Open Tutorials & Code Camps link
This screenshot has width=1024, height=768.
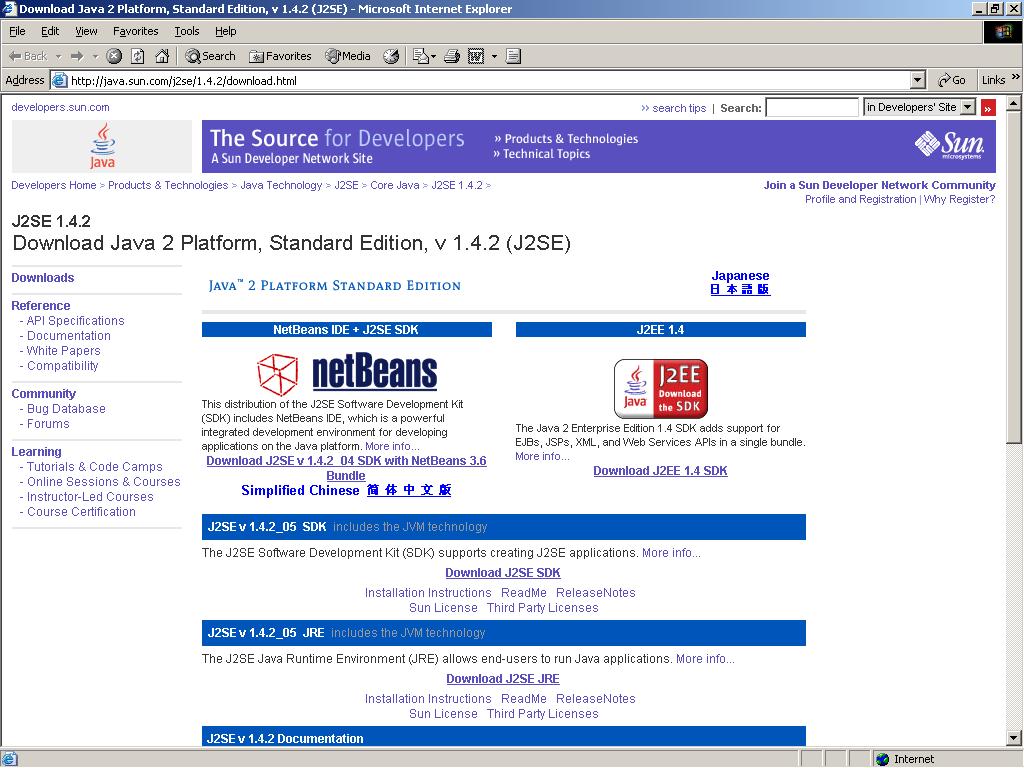tap(95, 467)
